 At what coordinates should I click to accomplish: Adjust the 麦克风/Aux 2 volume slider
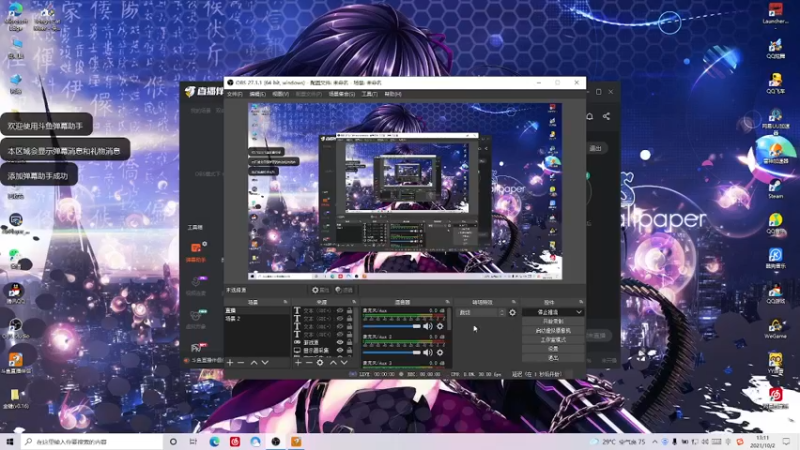pyautogui.click(x=392, y=352)
